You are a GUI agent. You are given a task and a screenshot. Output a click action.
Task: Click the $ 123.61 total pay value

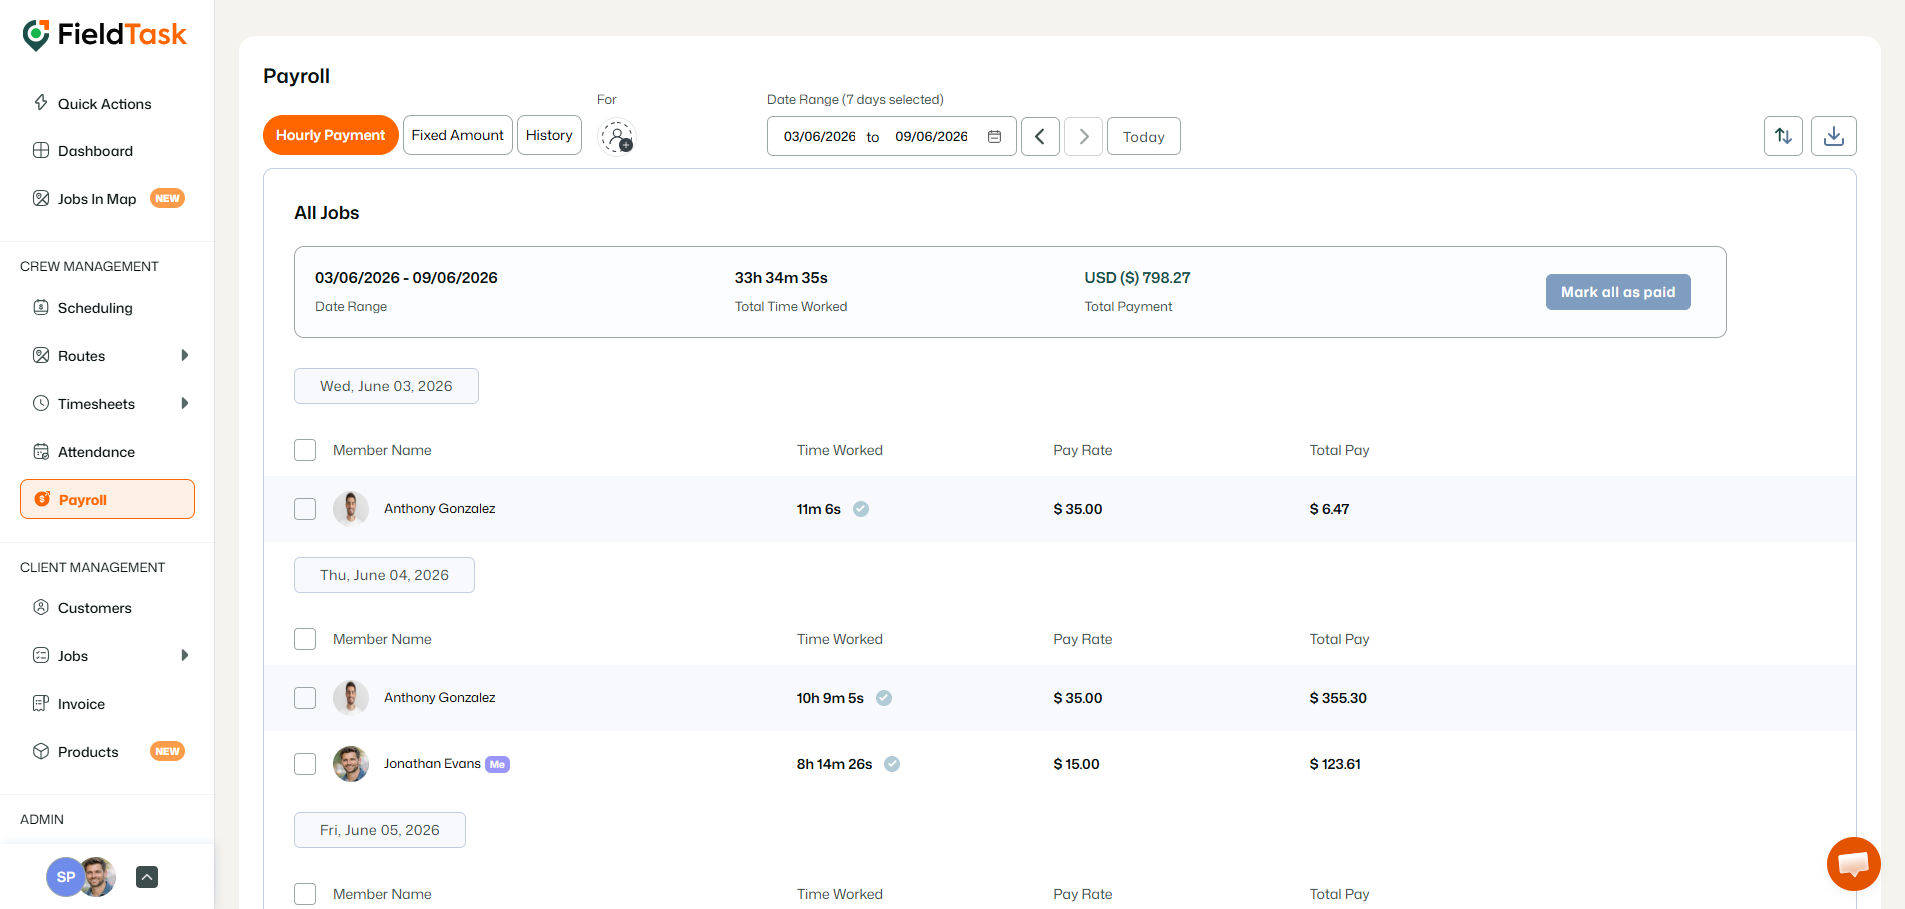click(1335, 764)
